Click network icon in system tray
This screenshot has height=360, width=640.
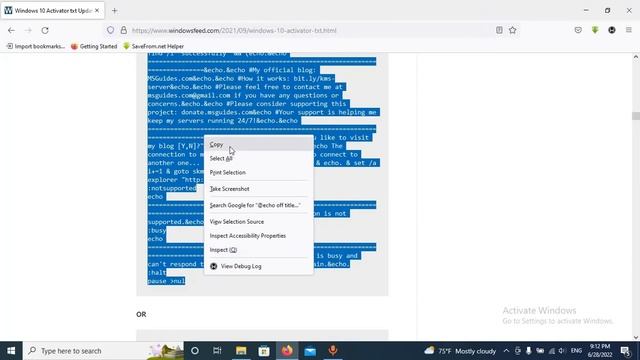pos(552,351)
